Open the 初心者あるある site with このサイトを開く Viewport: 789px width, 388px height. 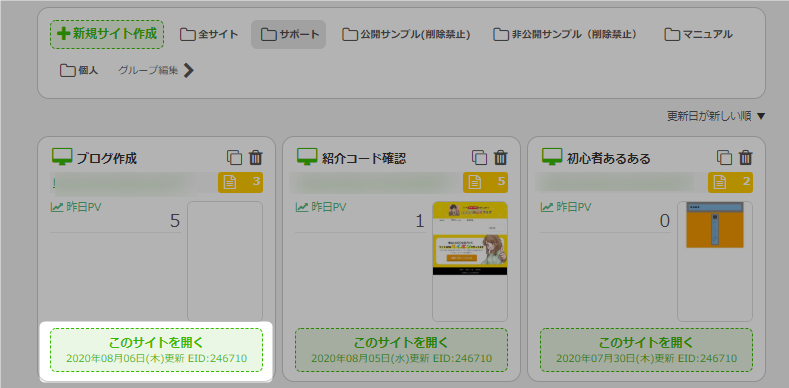coord(647,350)
